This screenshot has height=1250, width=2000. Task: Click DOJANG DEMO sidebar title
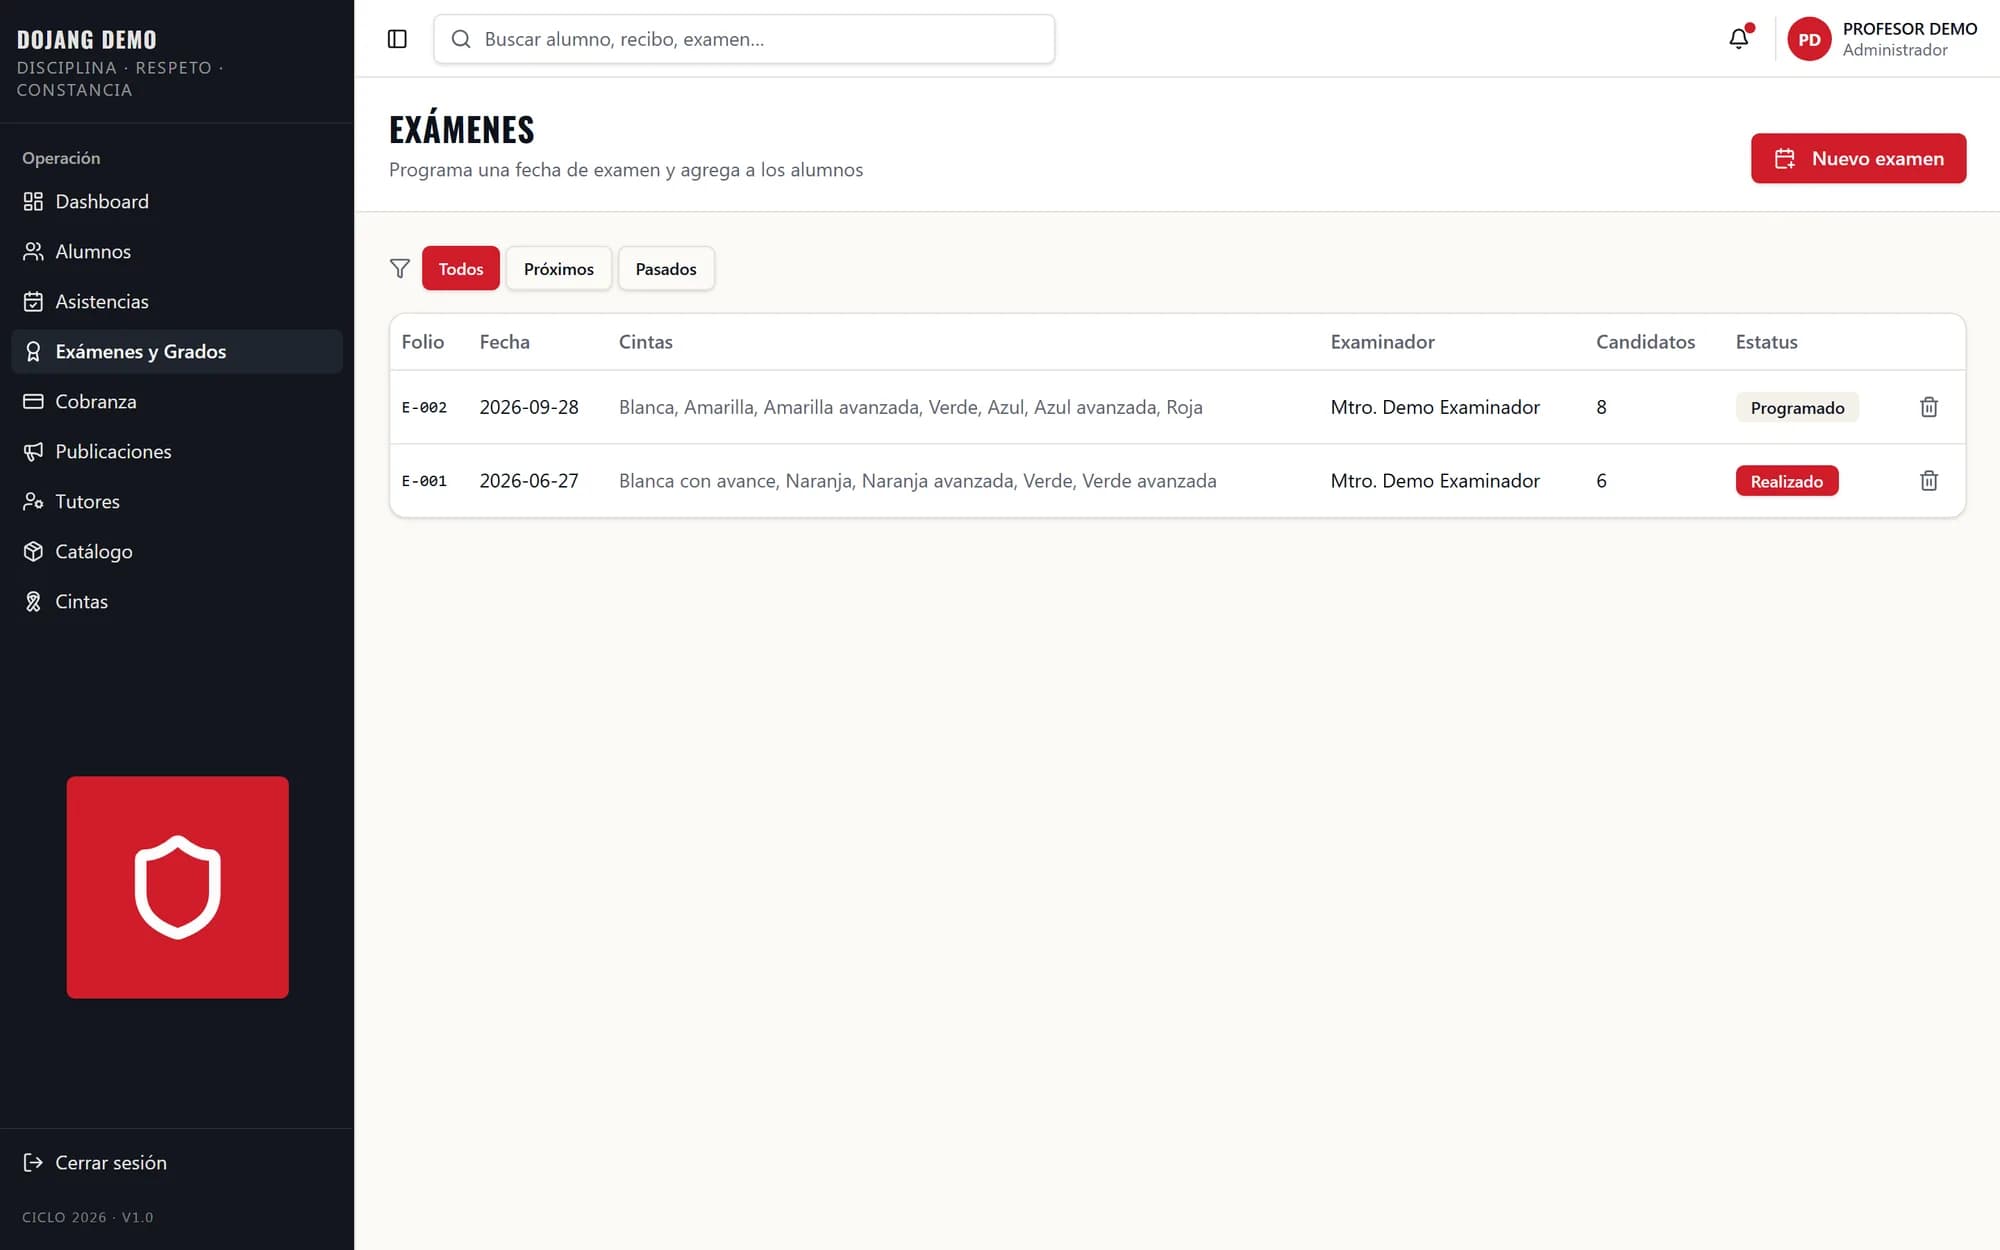click(x=87, y=40)
